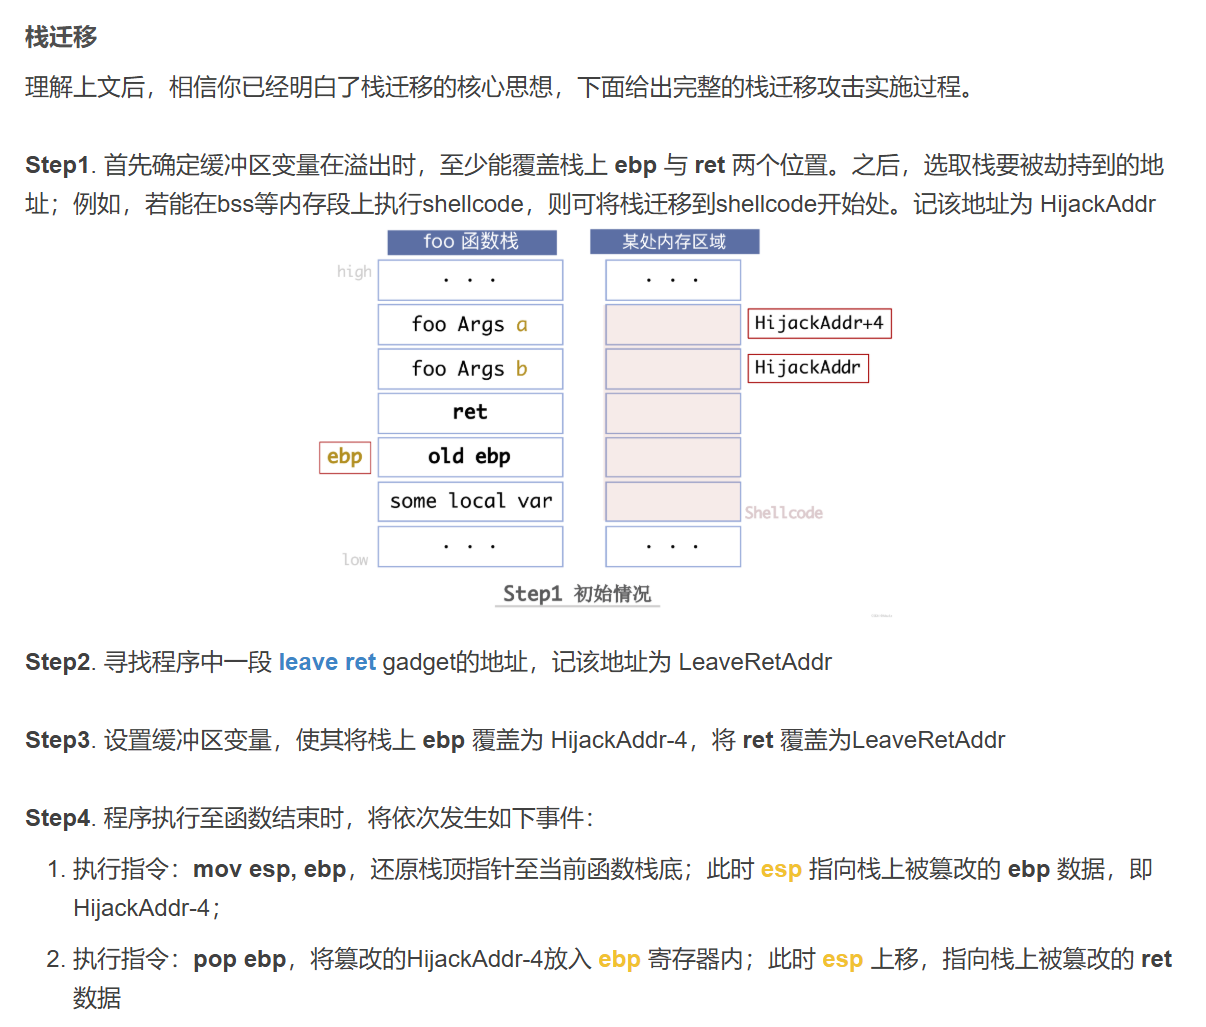Select the "old ebp" stack cell
Screen dimensions: 1206x1027
click(x=470, y=456)
